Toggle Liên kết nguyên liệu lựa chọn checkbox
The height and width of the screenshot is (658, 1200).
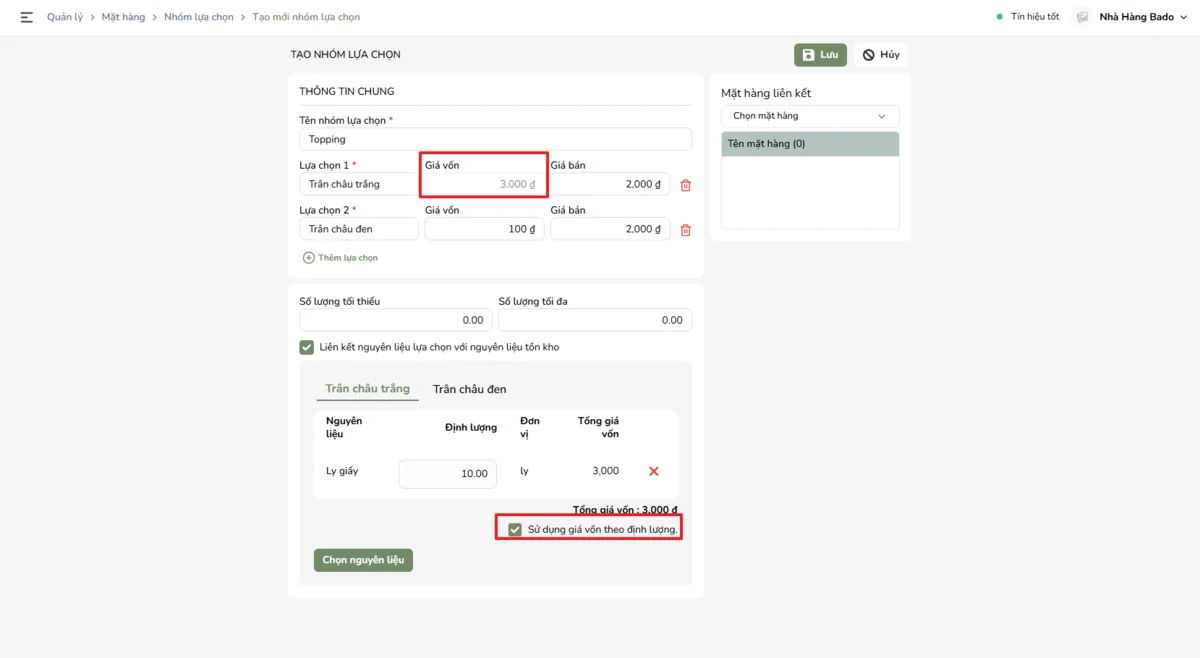click(x=307, y=347)
